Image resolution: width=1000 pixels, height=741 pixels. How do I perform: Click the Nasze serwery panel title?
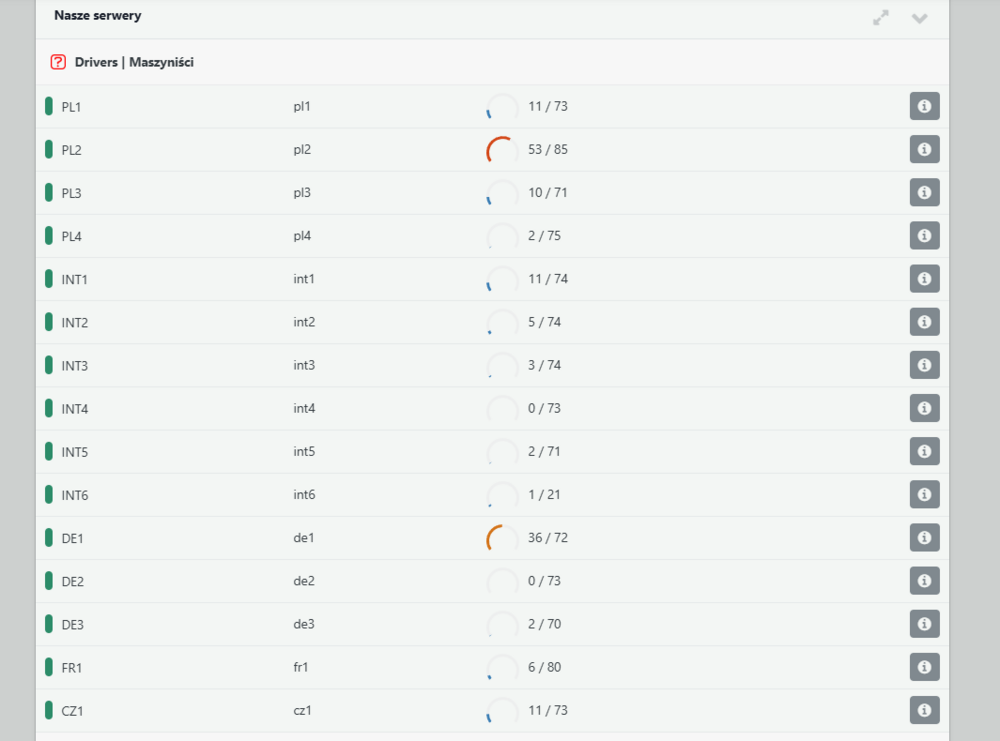point(97,16)
